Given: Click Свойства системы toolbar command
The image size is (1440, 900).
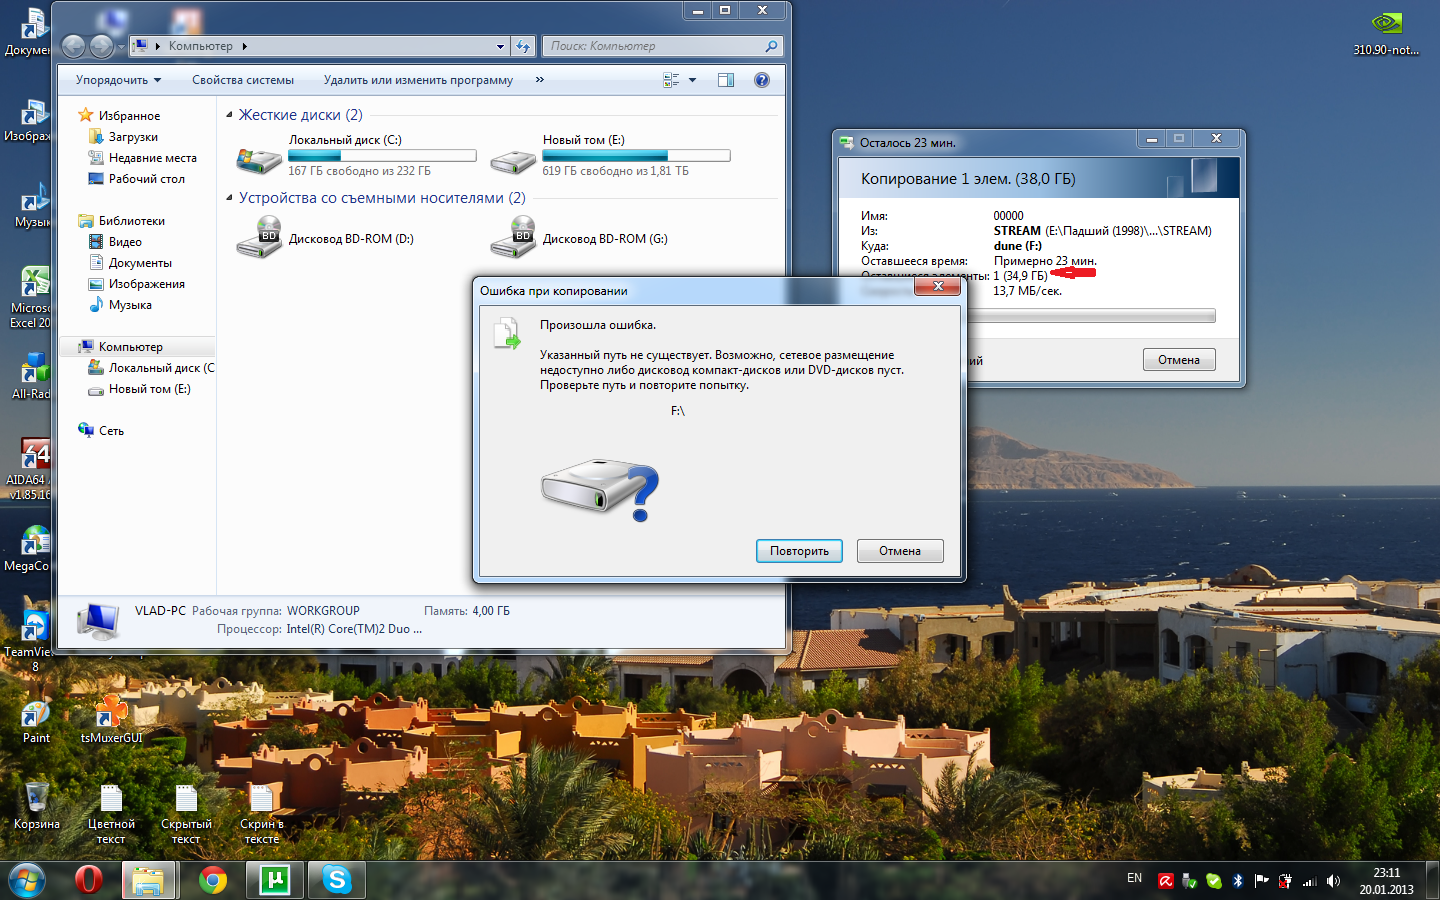Looking at the screenshot, I should (x=243, y=80).
